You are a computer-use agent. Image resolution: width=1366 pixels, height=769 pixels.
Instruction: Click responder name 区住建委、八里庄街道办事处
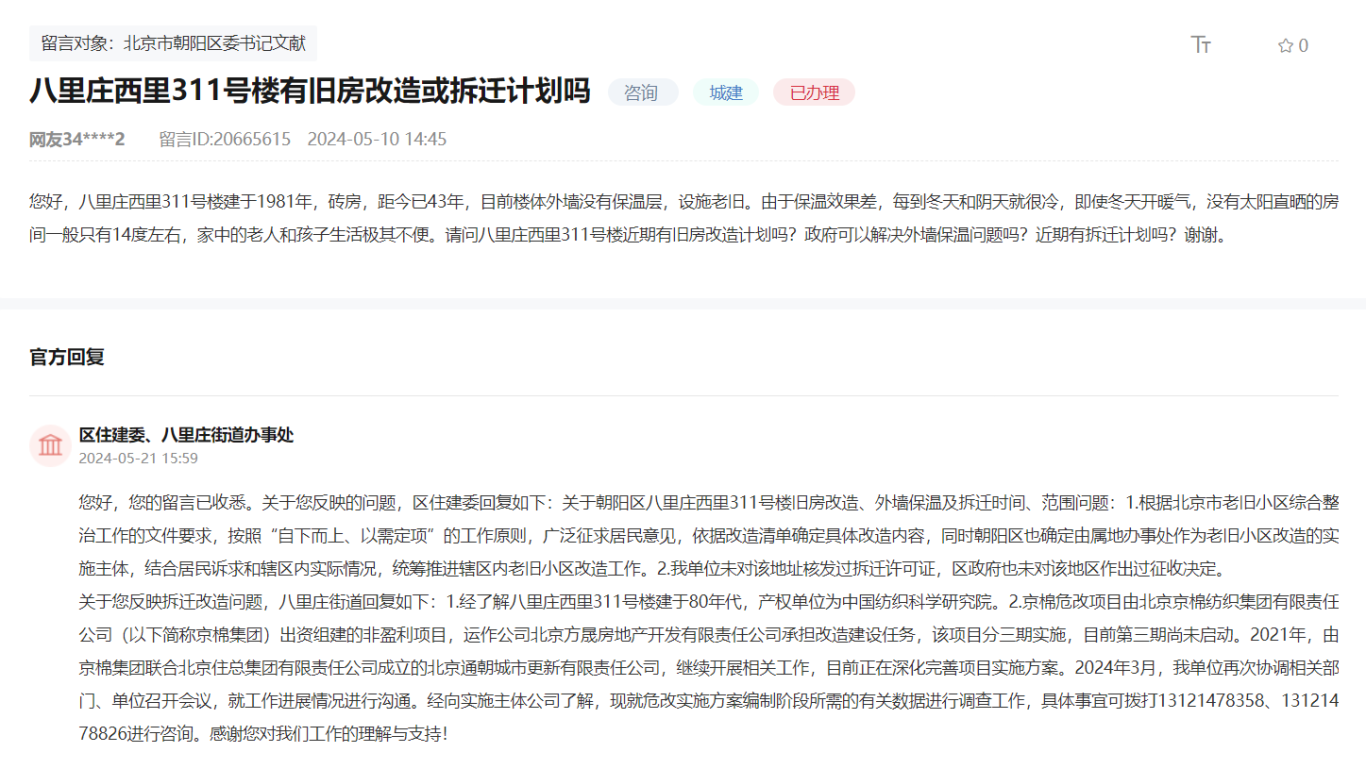coord(186,435)
